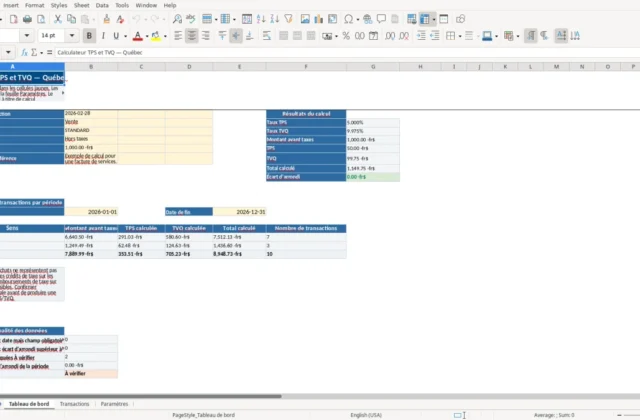The height and width of the screenshot is (420, 640).
Task: Insert special character omega icon
Action: pos(349,19)
